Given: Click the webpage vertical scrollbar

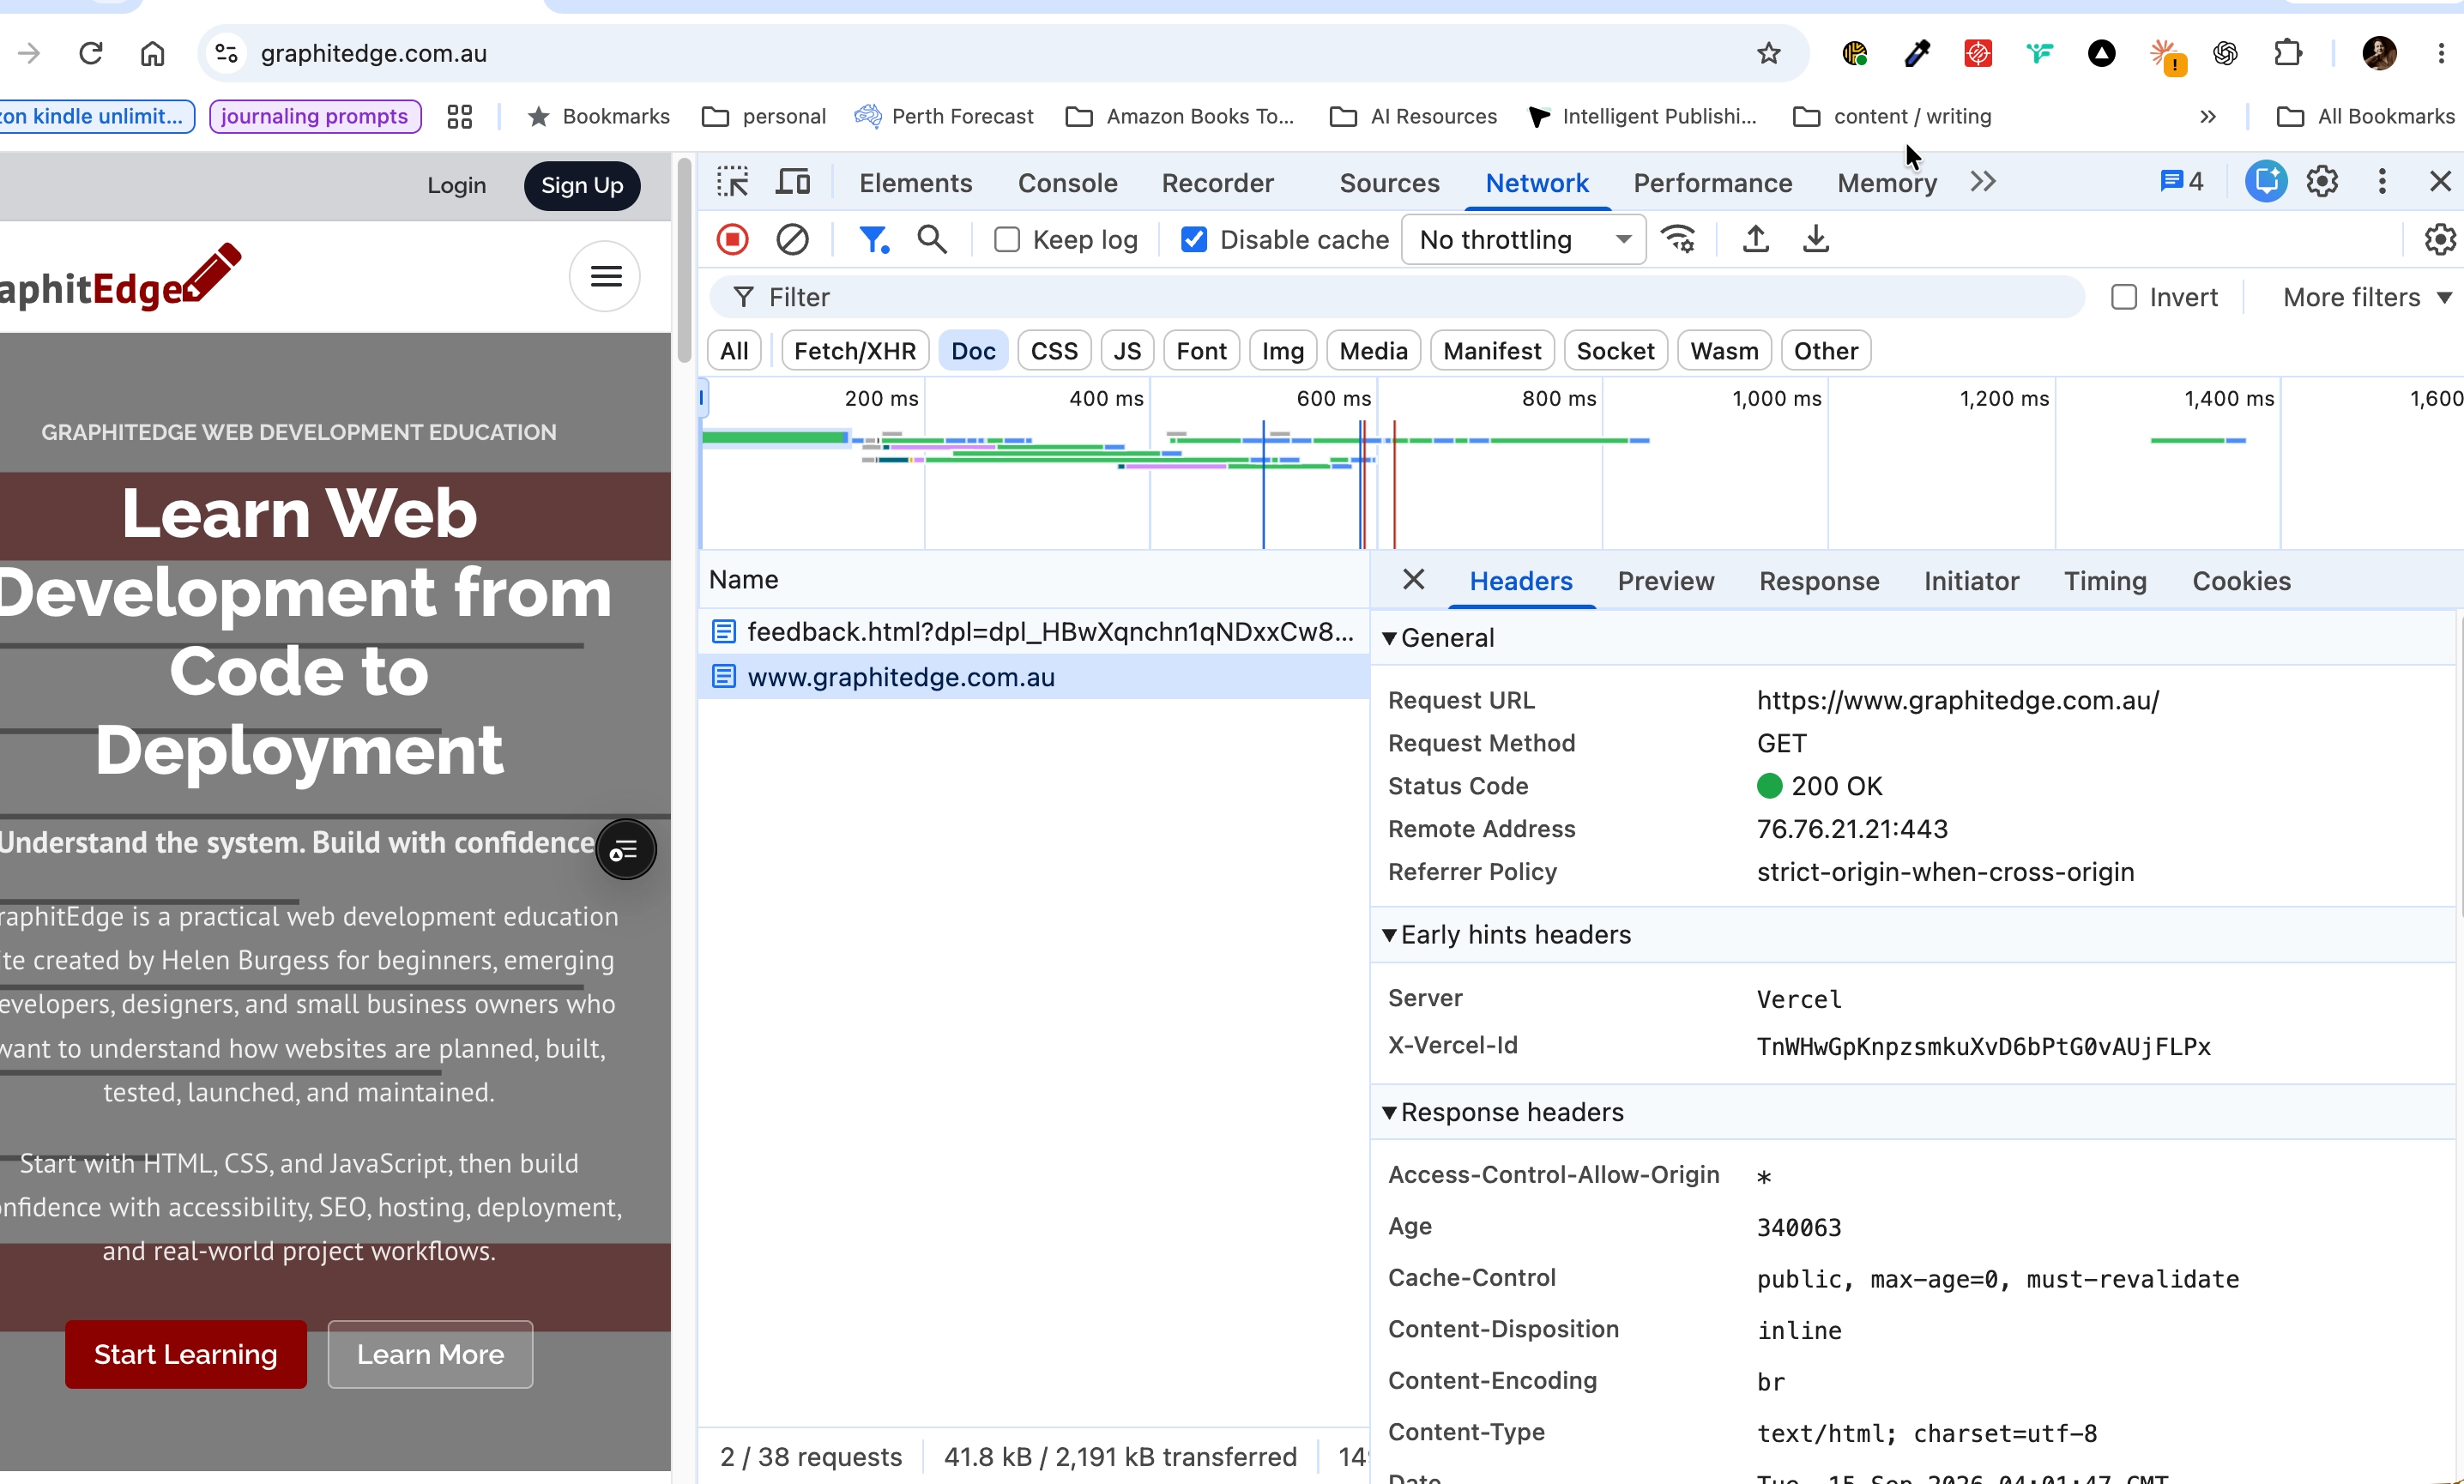Looking at the screenshot, I should coord(684,260).
